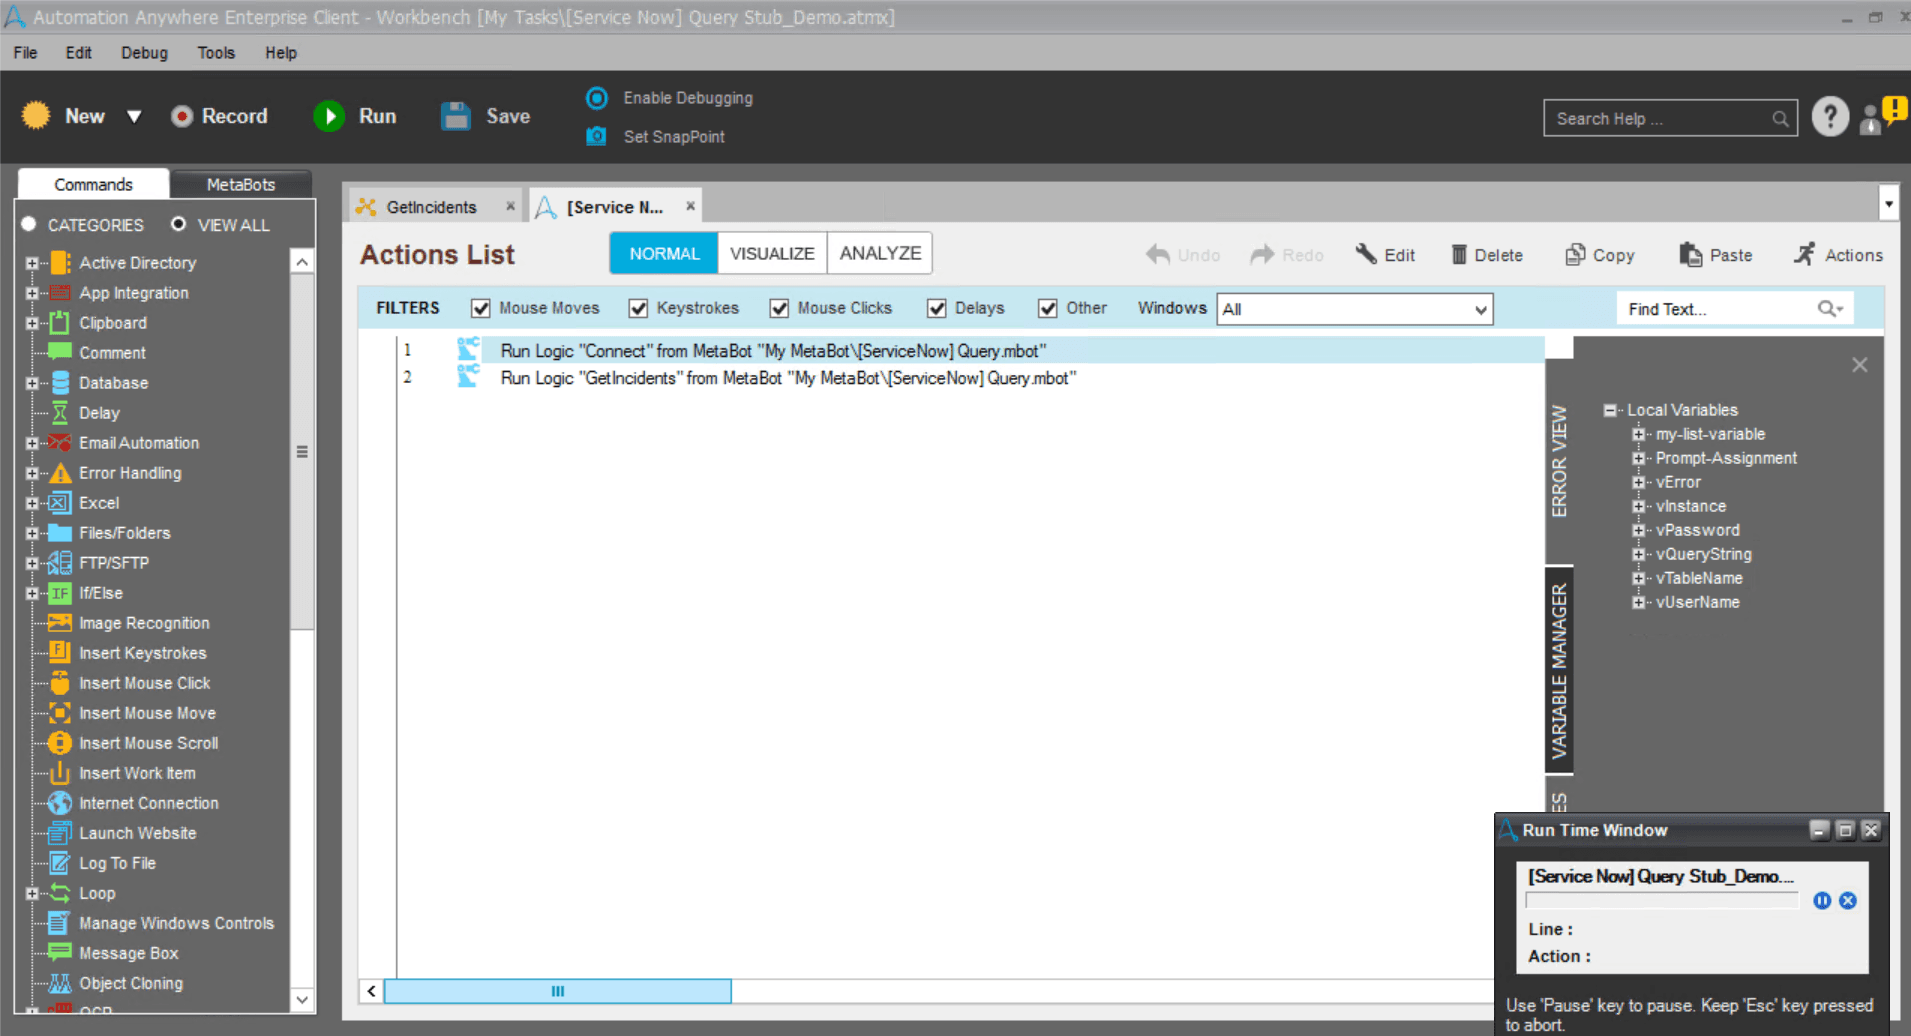Click the horizontal scrollbar thumb

pyautogui.click(x=558, y=991)
